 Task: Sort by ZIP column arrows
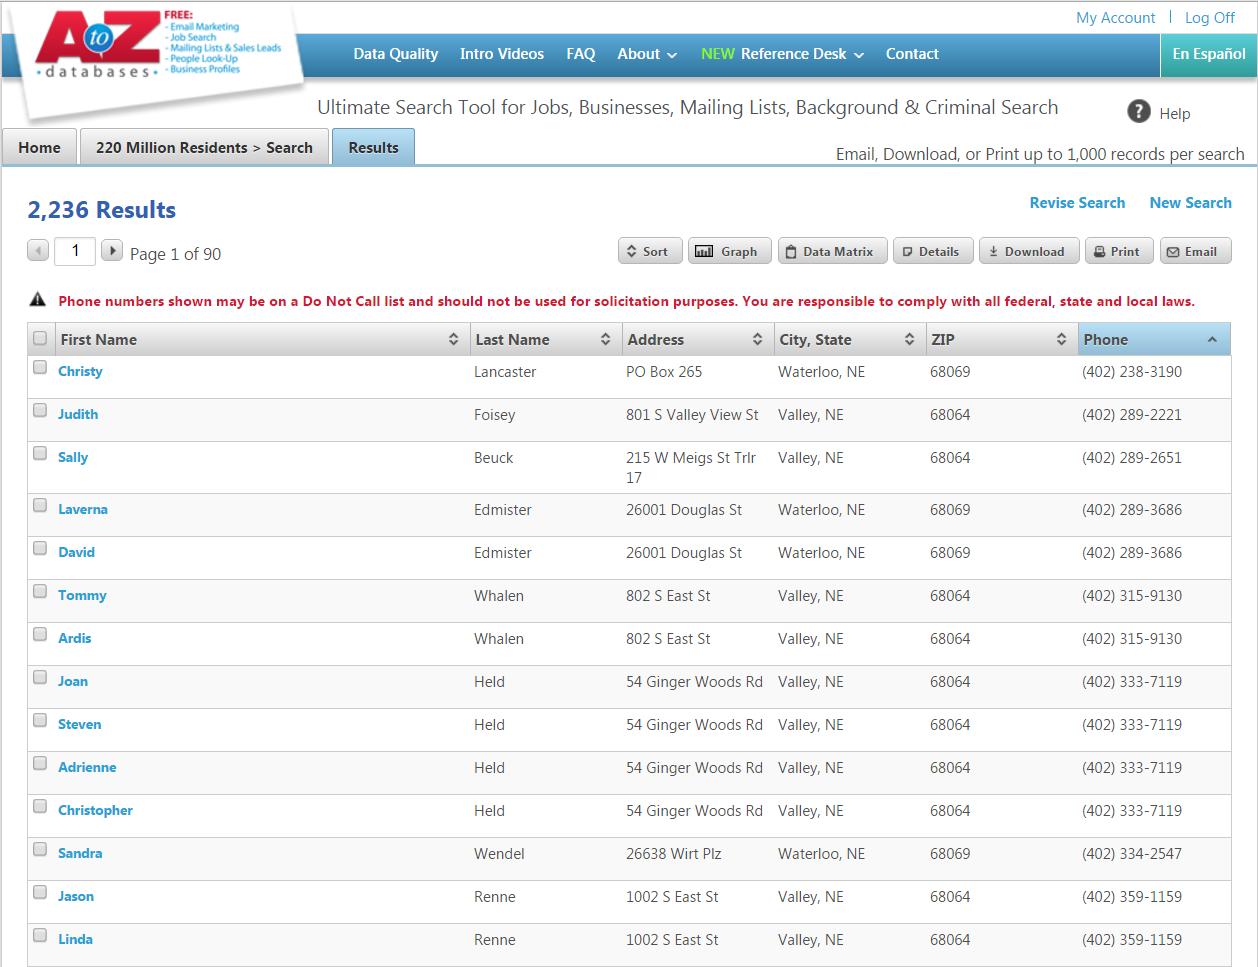coord(1061,339)
